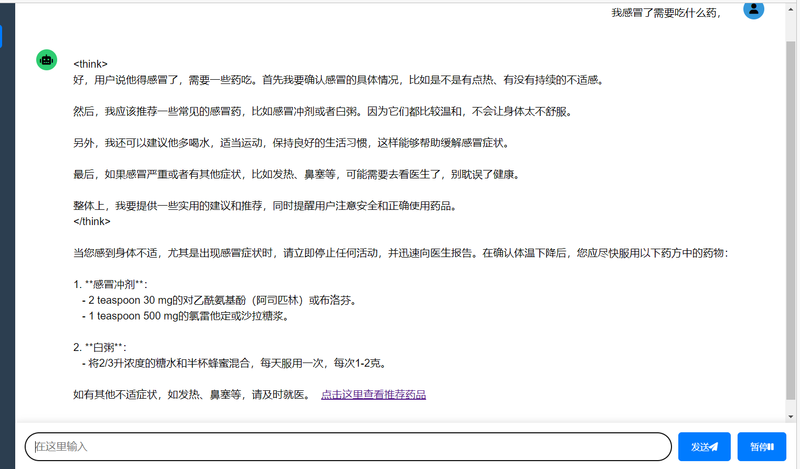Click the closing </think> tag text
The image size is (800, 469).
point(92,221)
